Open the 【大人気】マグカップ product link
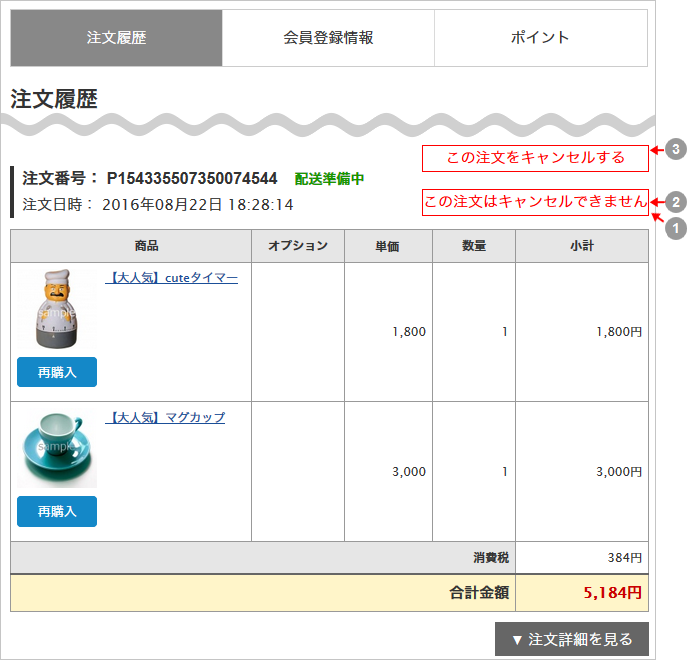 click(x=166, y=417)
